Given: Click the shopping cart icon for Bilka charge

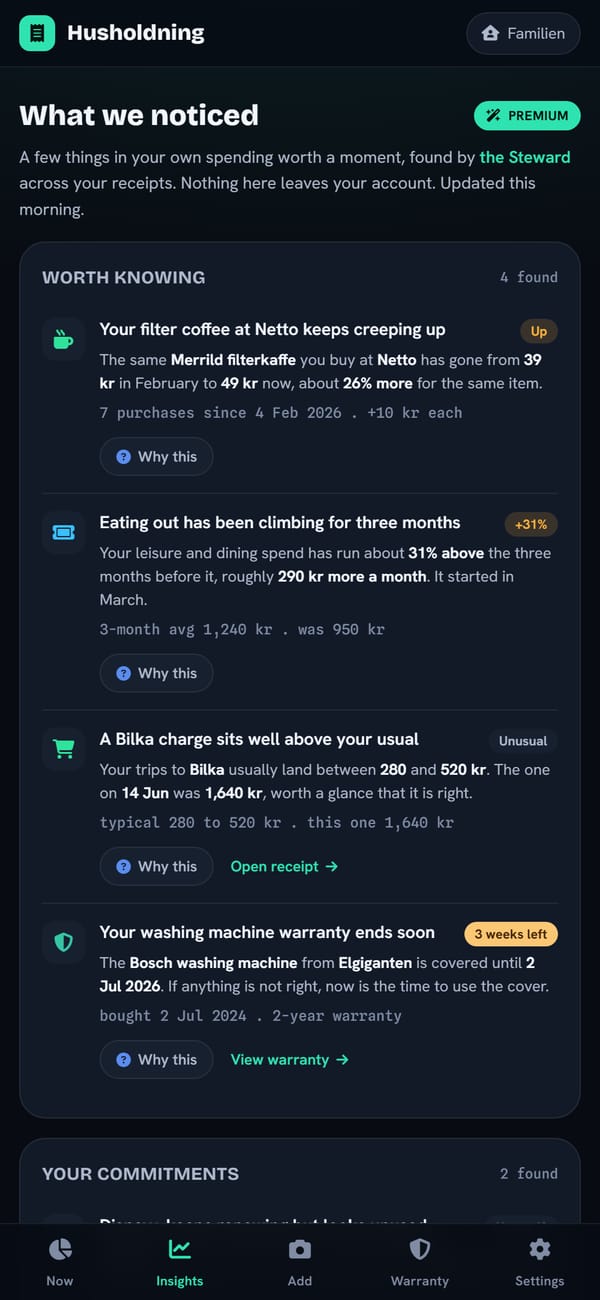Looking at the screenshot, I should (x=63, y=749).
